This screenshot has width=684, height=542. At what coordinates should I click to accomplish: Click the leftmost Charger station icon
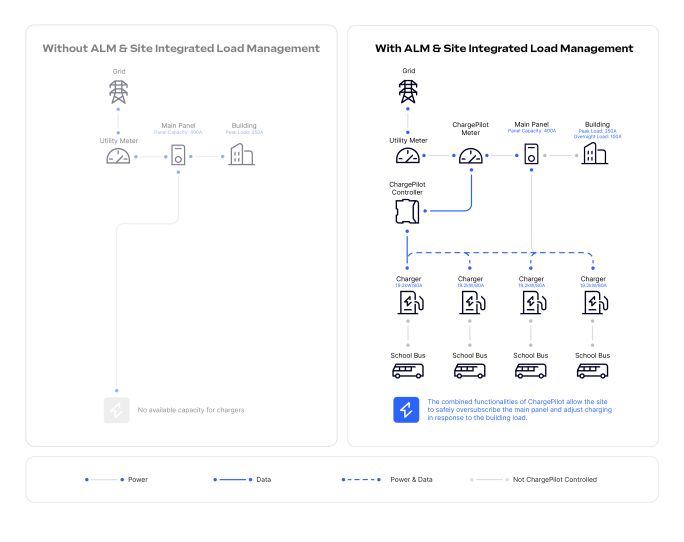point(409,304)
